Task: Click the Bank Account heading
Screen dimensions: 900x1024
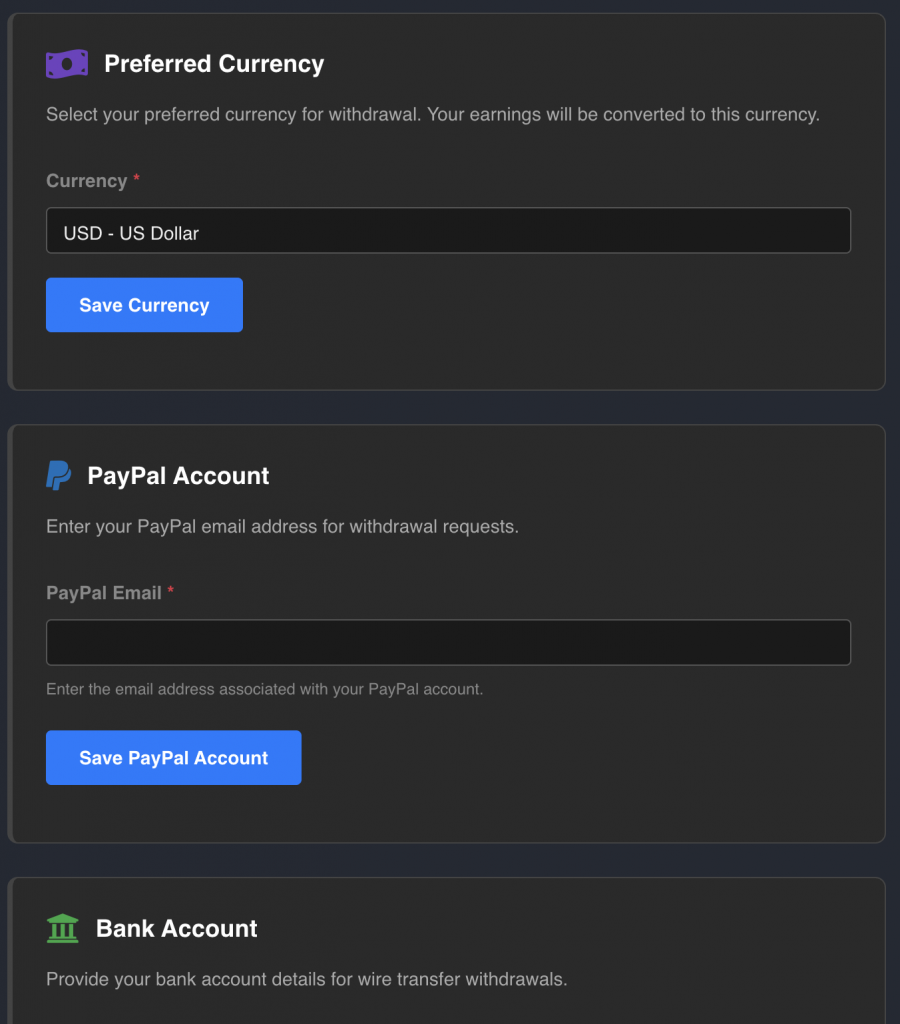Action: [176, 928]
